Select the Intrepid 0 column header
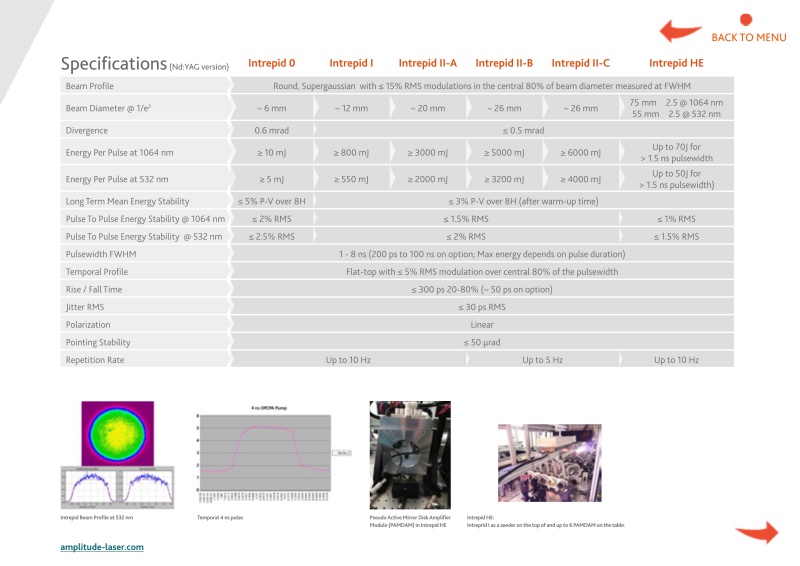Screen dimensions: 800x566 pyautogui.click(x=271, y=63)
